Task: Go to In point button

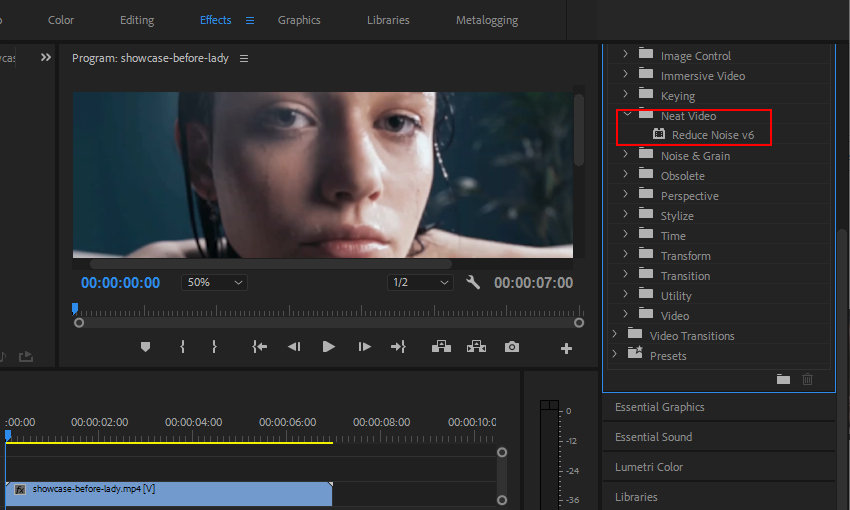Action: pos(260,347)
